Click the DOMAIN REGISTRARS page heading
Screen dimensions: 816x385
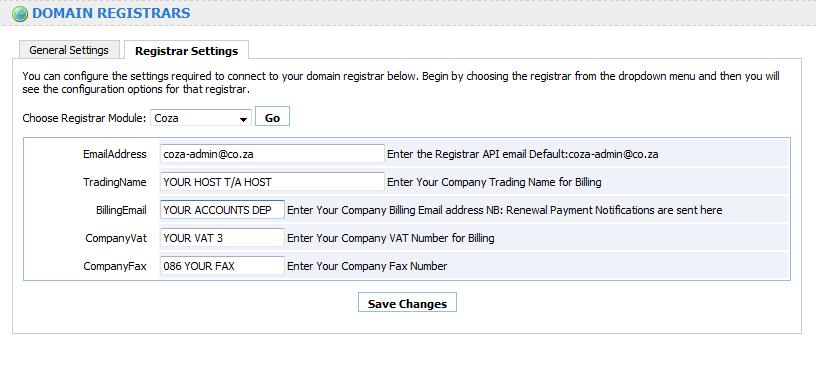111,14
